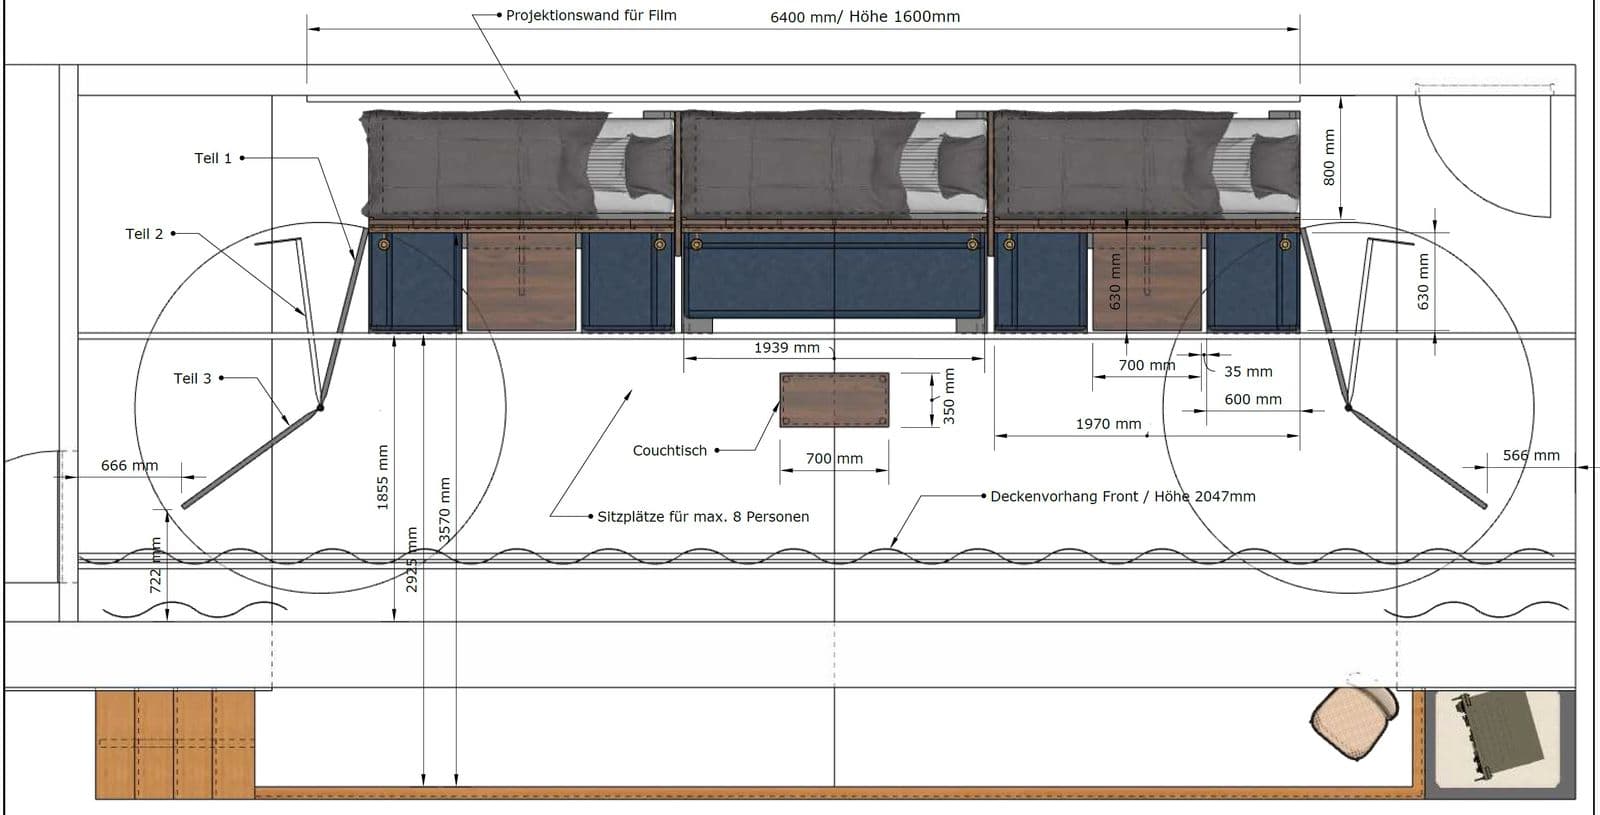Click the '1855 mm' vertical dimension
The image size is (1600, 815).
382,478
